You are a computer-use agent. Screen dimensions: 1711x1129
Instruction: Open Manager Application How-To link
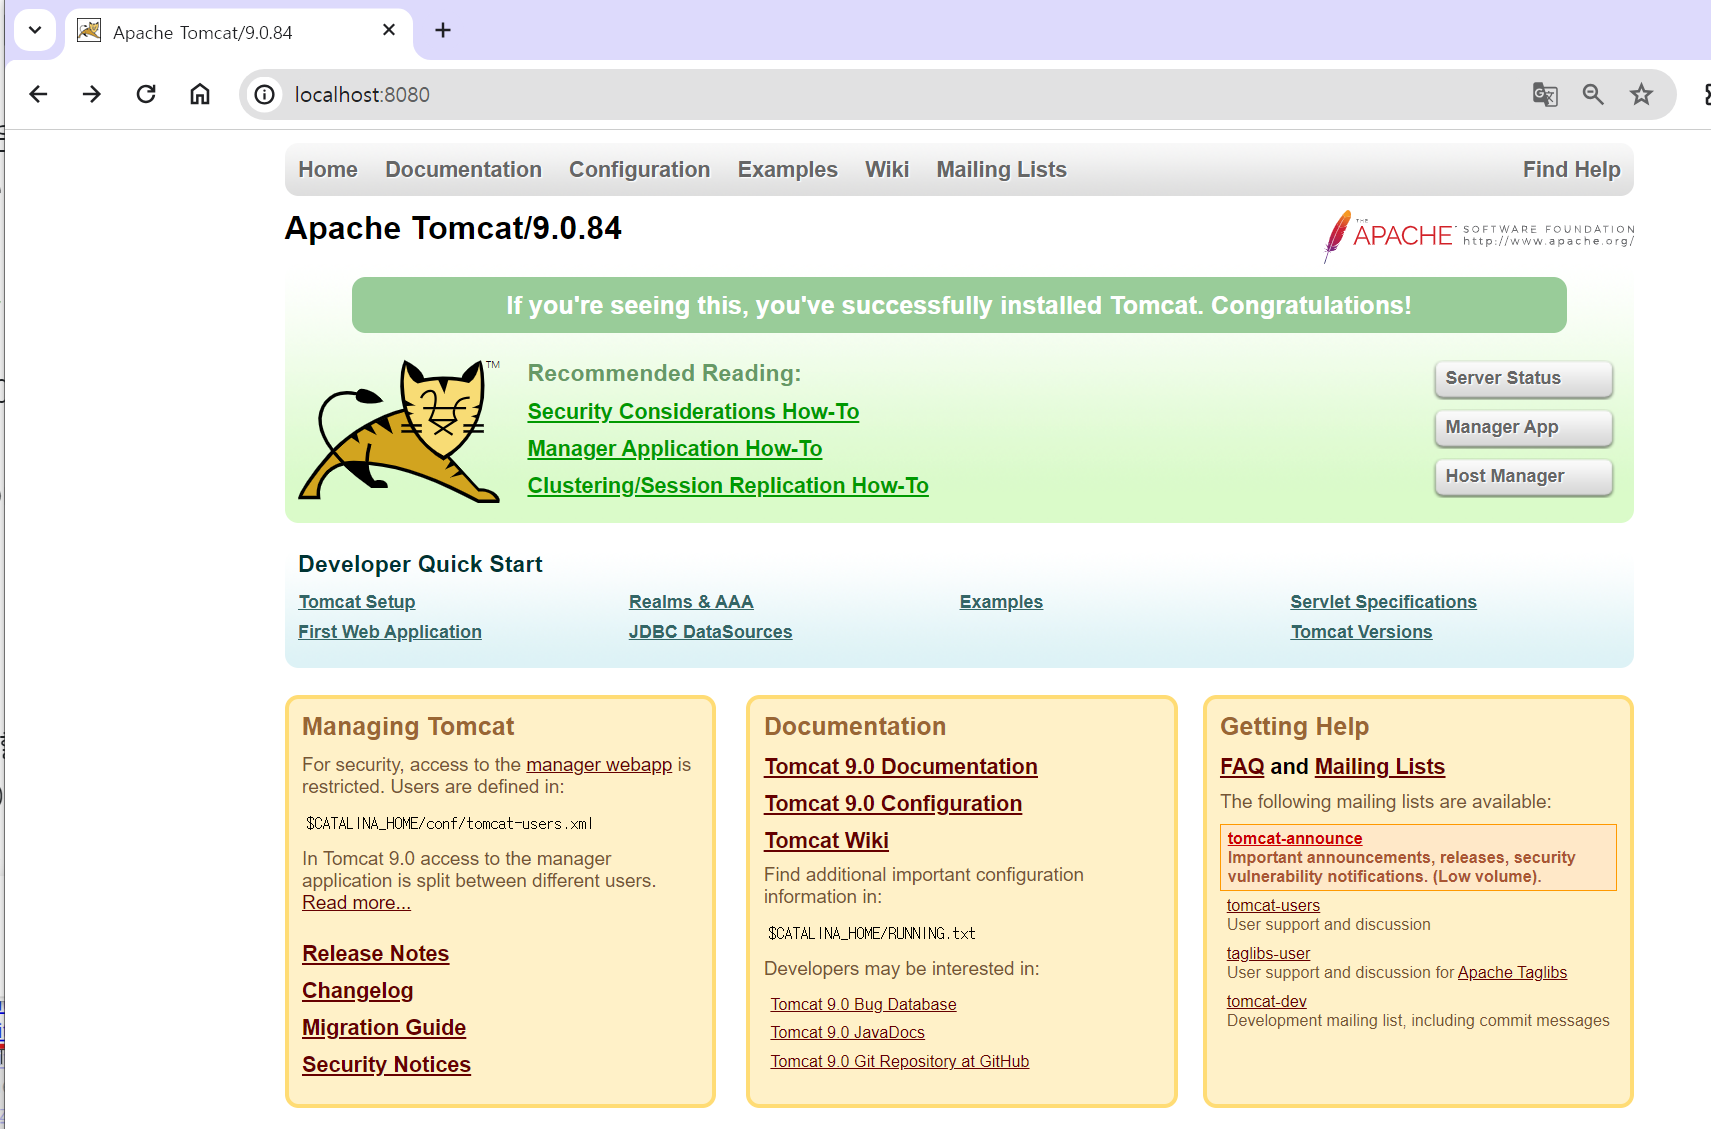tap(675, 449)
